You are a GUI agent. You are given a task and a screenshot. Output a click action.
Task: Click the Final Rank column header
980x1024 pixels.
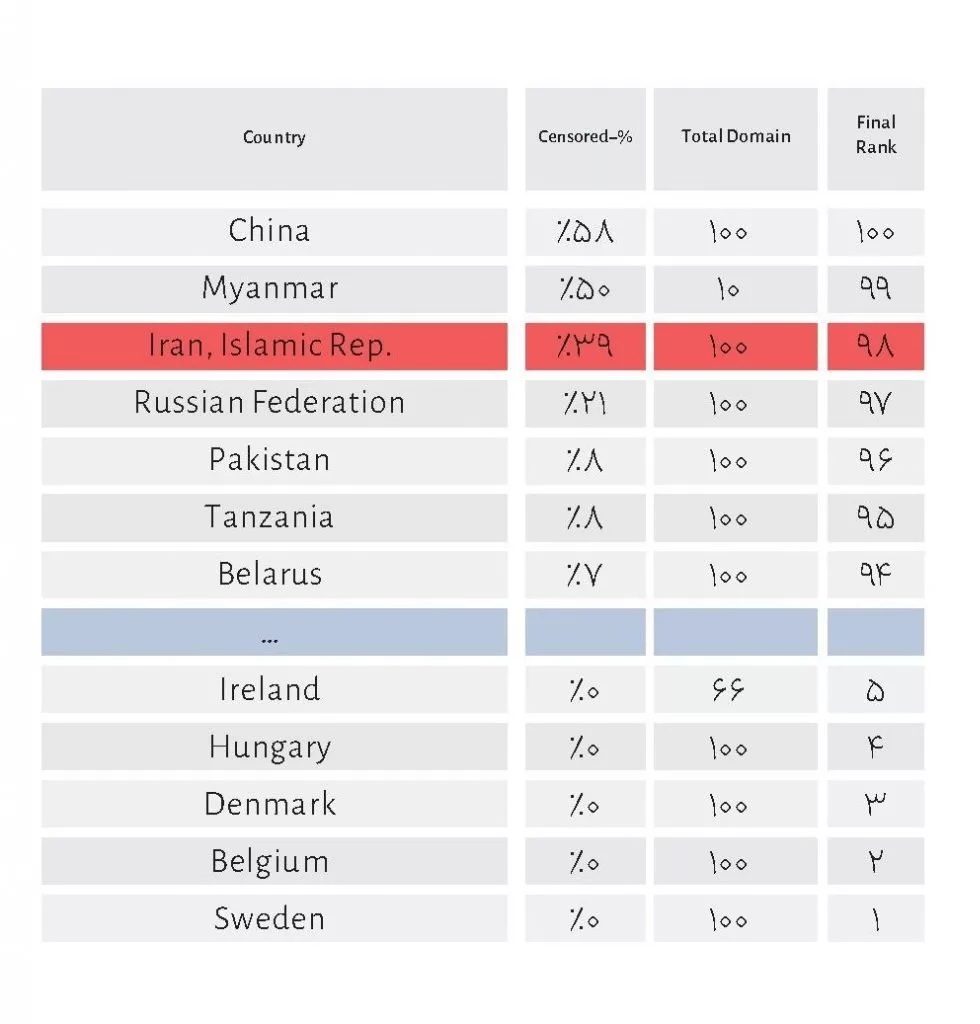click(875, 136)
